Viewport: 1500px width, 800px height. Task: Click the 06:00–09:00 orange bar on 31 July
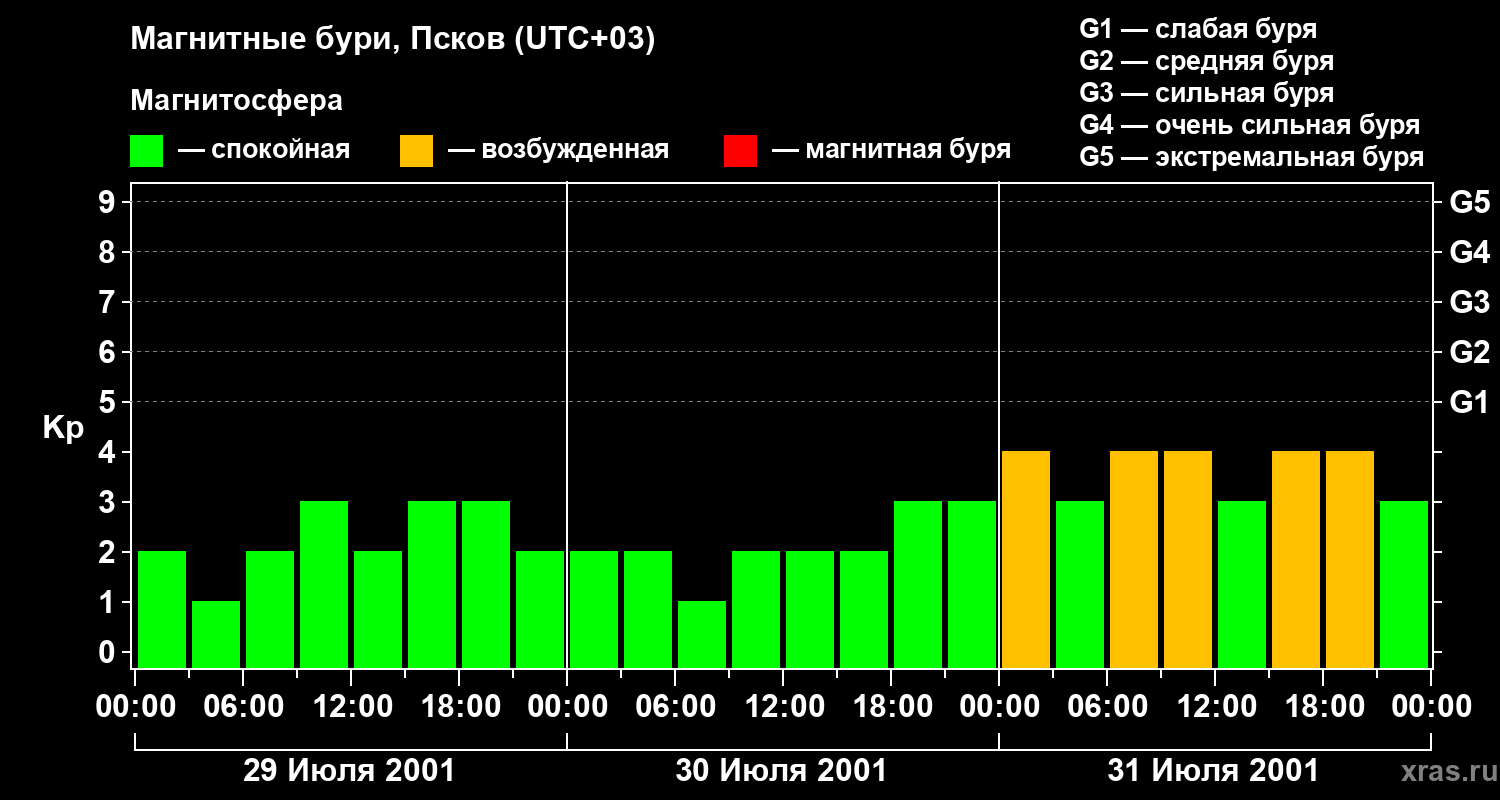1134,559
